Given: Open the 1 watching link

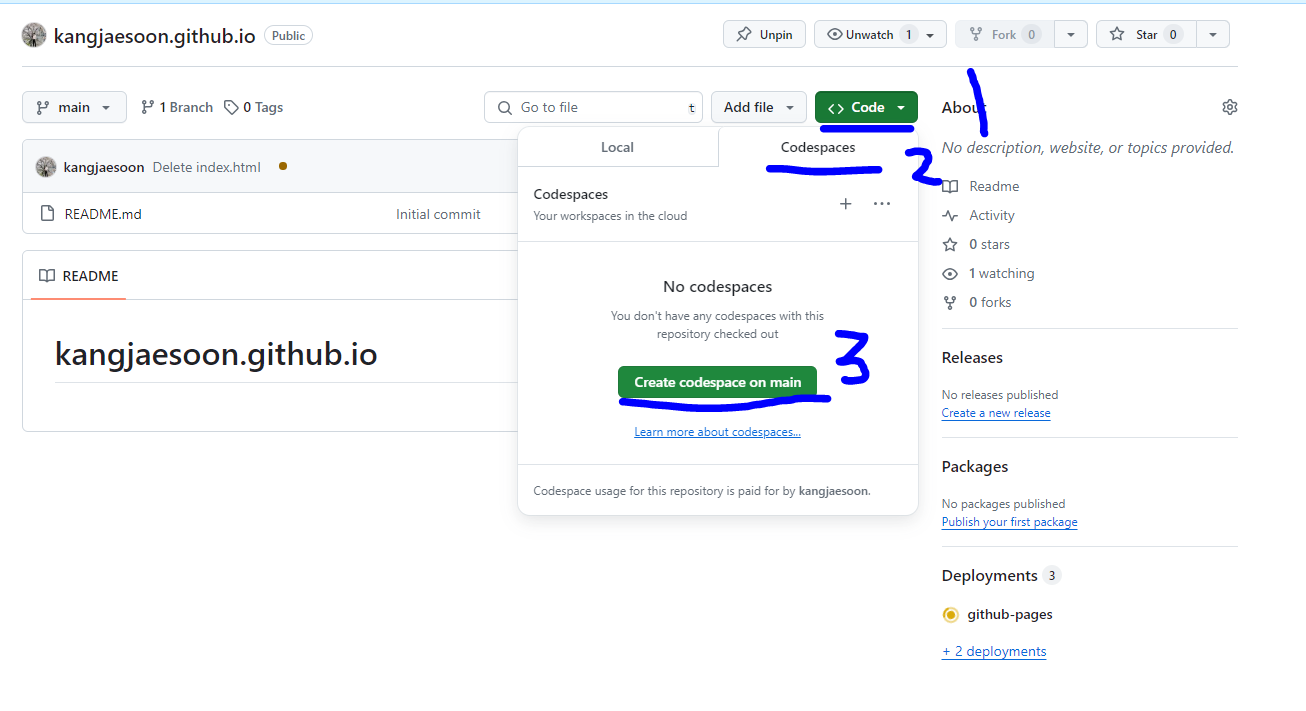Looking at the screenshot, I should [x=989, y=273].
